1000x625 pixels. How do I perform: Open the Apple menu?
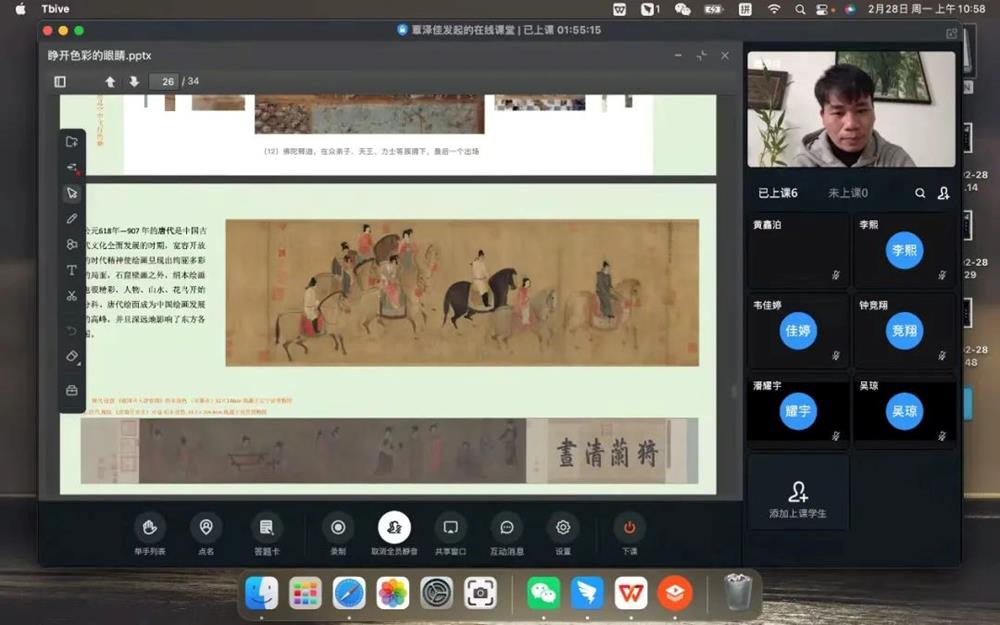coord(20,9)
